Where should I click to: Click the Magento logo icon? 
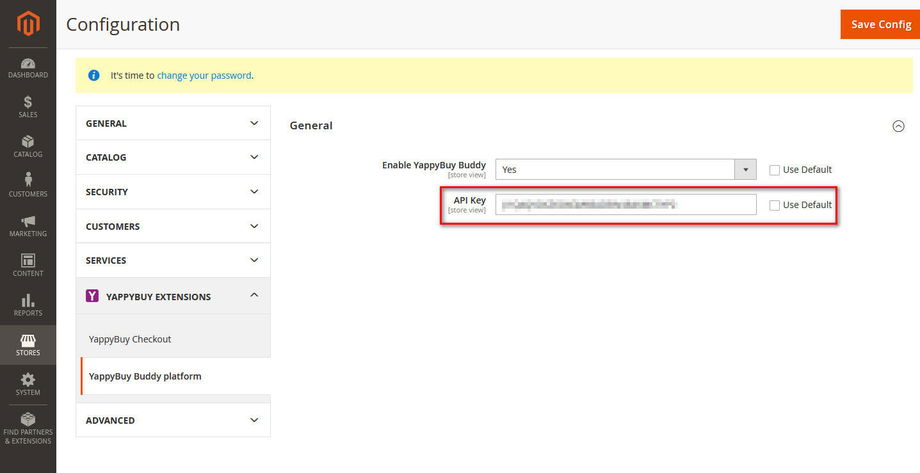[28, 23]
